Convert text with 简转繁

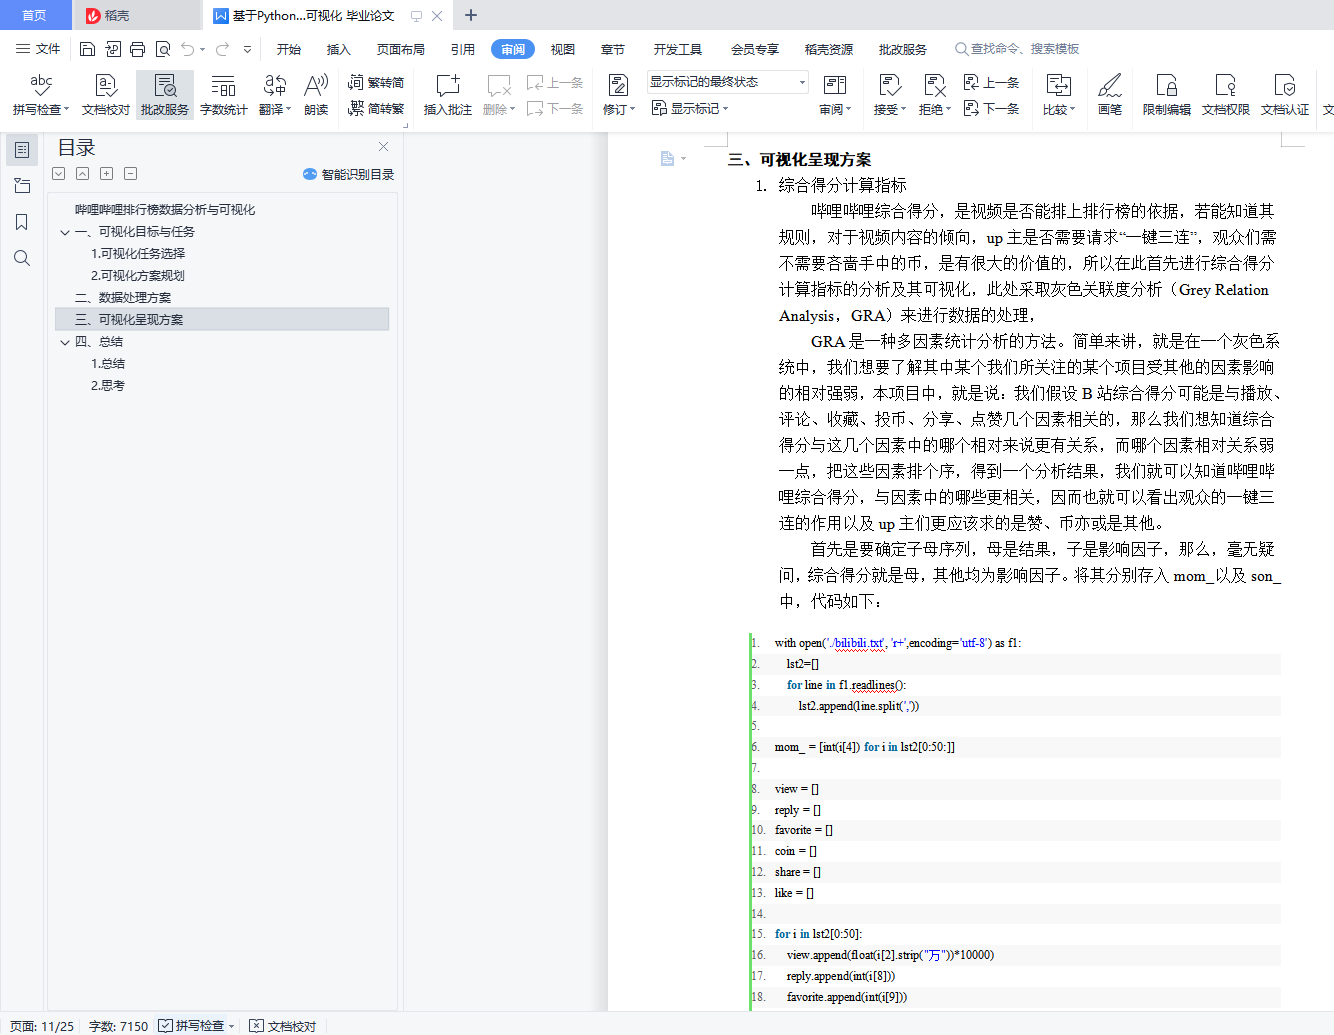click(376, 108)
